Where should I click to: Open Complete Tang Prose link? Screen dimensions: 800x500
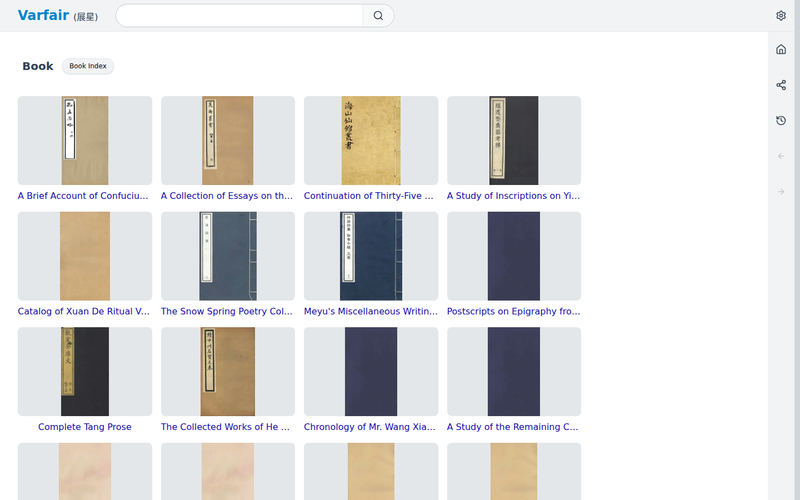[x=85, y=427]
